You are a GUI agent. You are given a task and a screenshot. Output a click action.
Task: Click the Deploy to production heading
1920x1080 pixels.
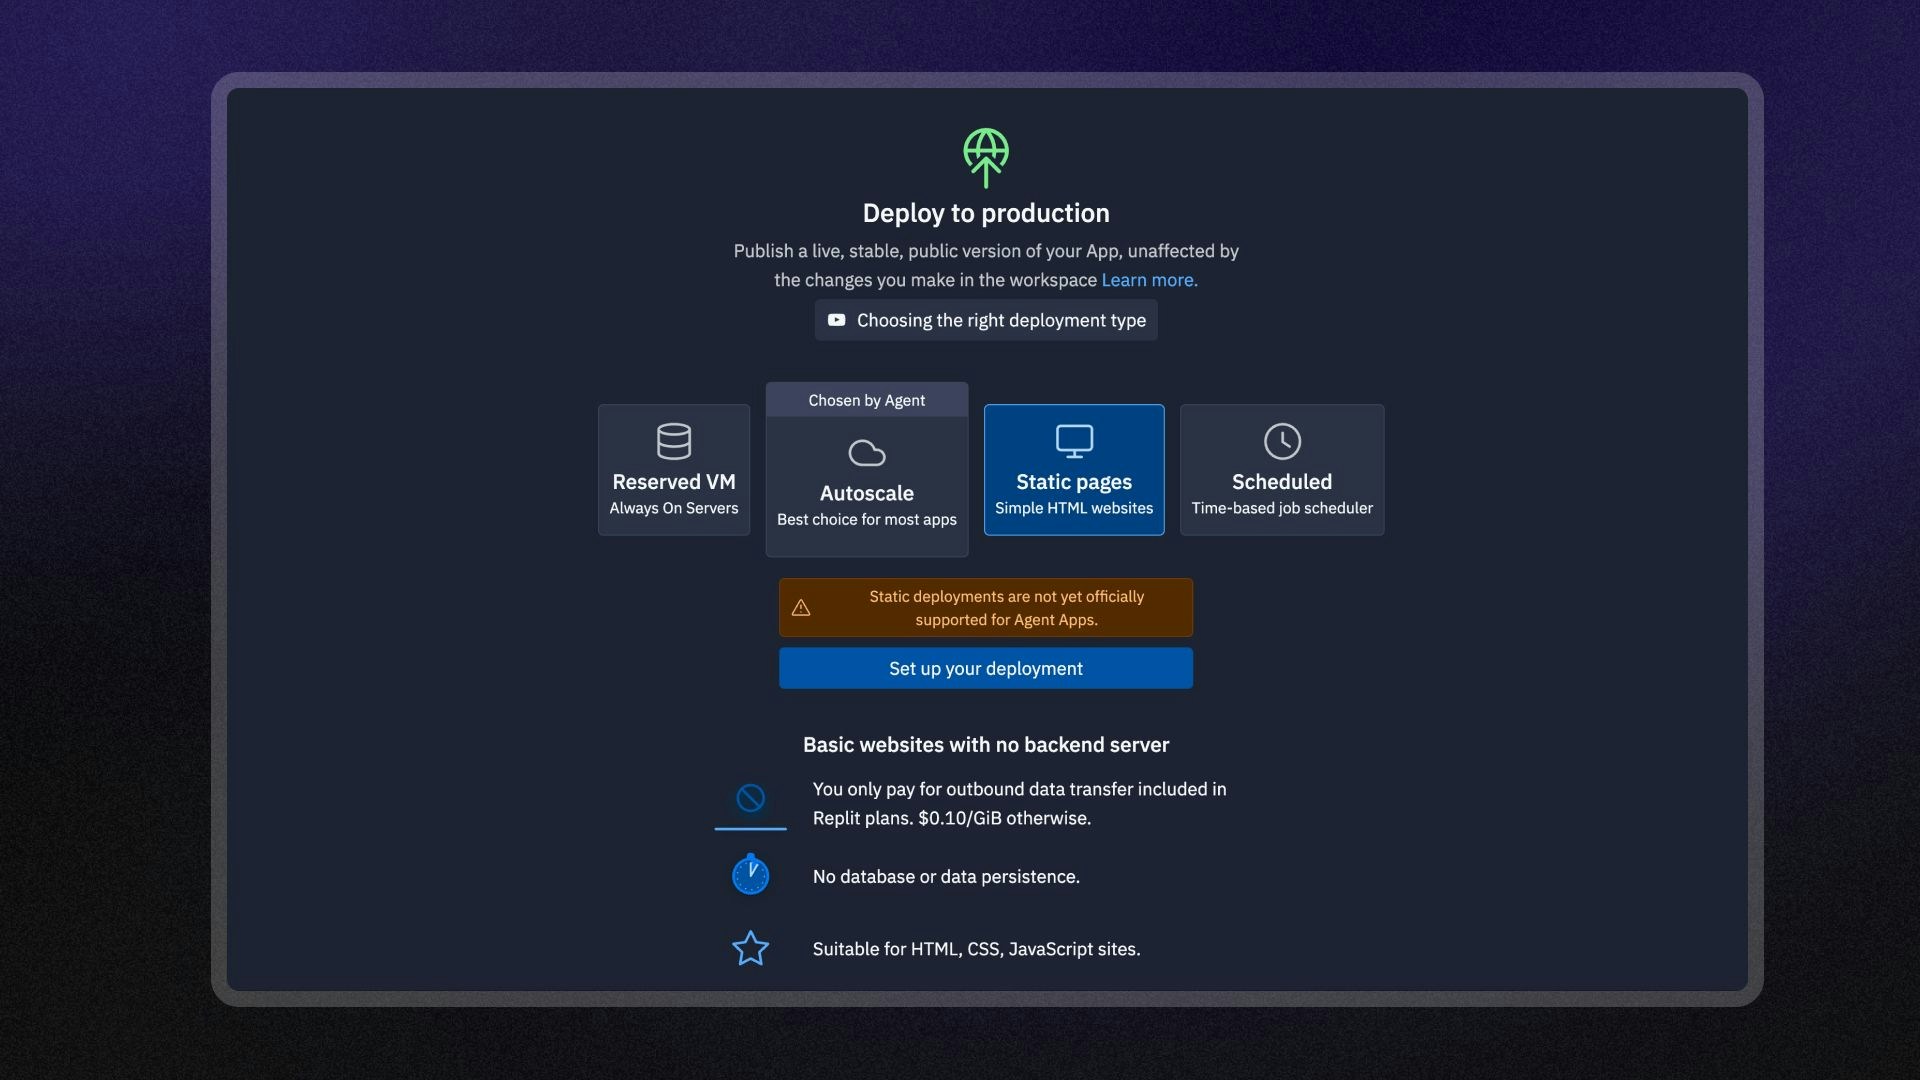985,213
